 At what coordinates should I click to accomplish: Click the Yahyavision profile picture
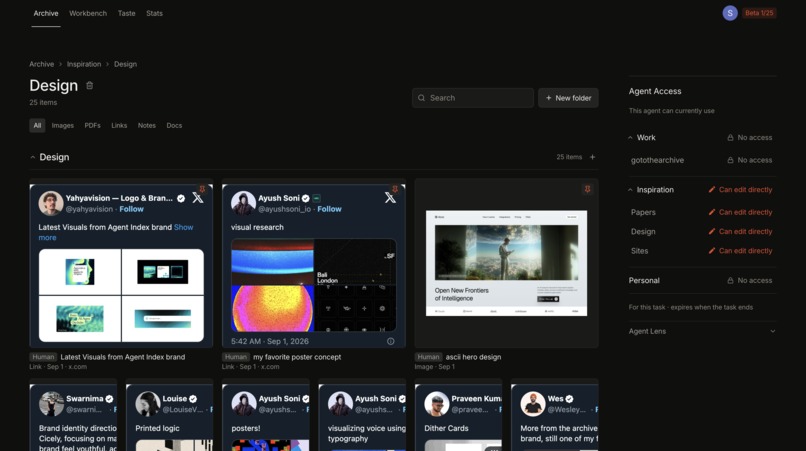pos(50,203)
